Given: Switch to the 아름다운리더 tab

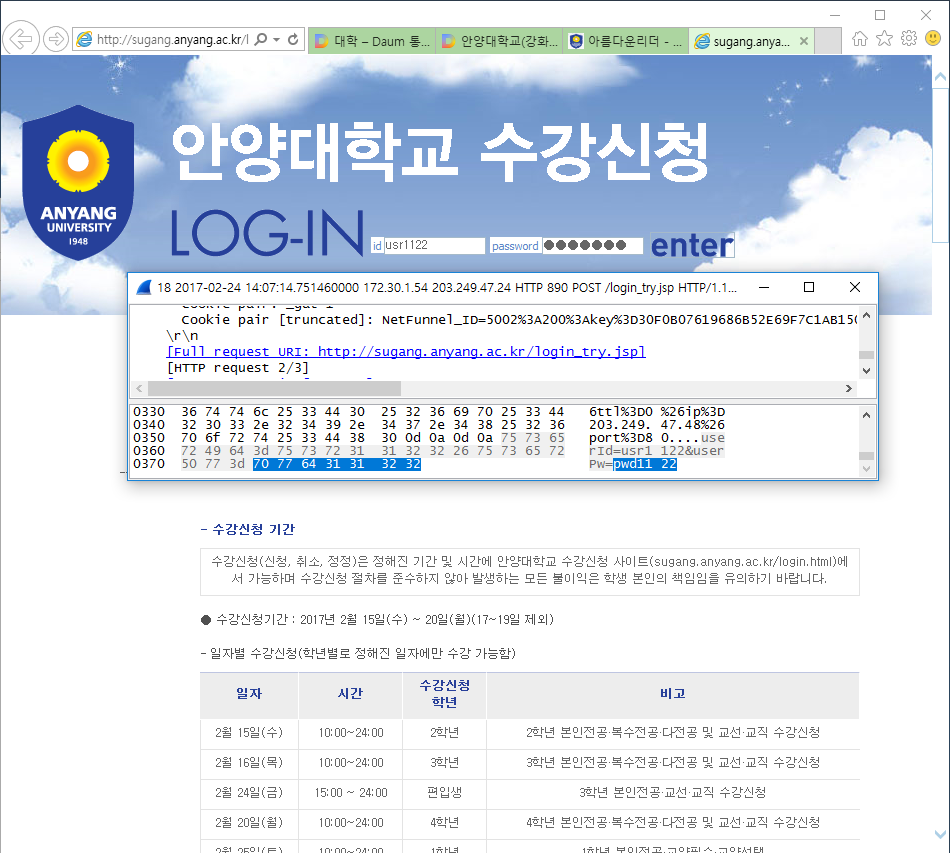Looking at the screenshot, I should point(625,41).
